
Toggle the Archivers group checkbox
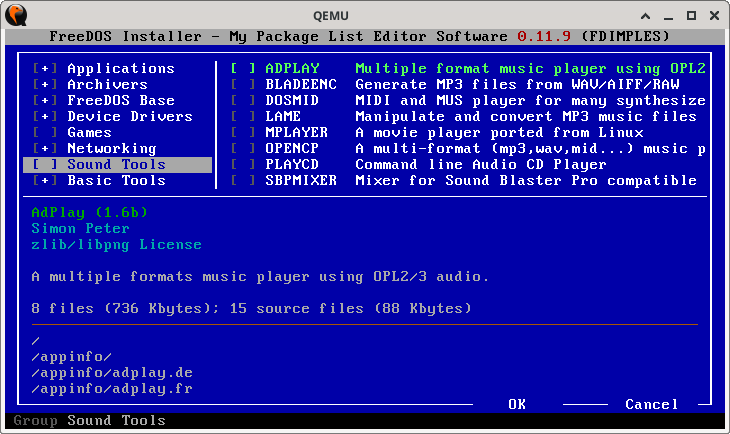[45, 84]
